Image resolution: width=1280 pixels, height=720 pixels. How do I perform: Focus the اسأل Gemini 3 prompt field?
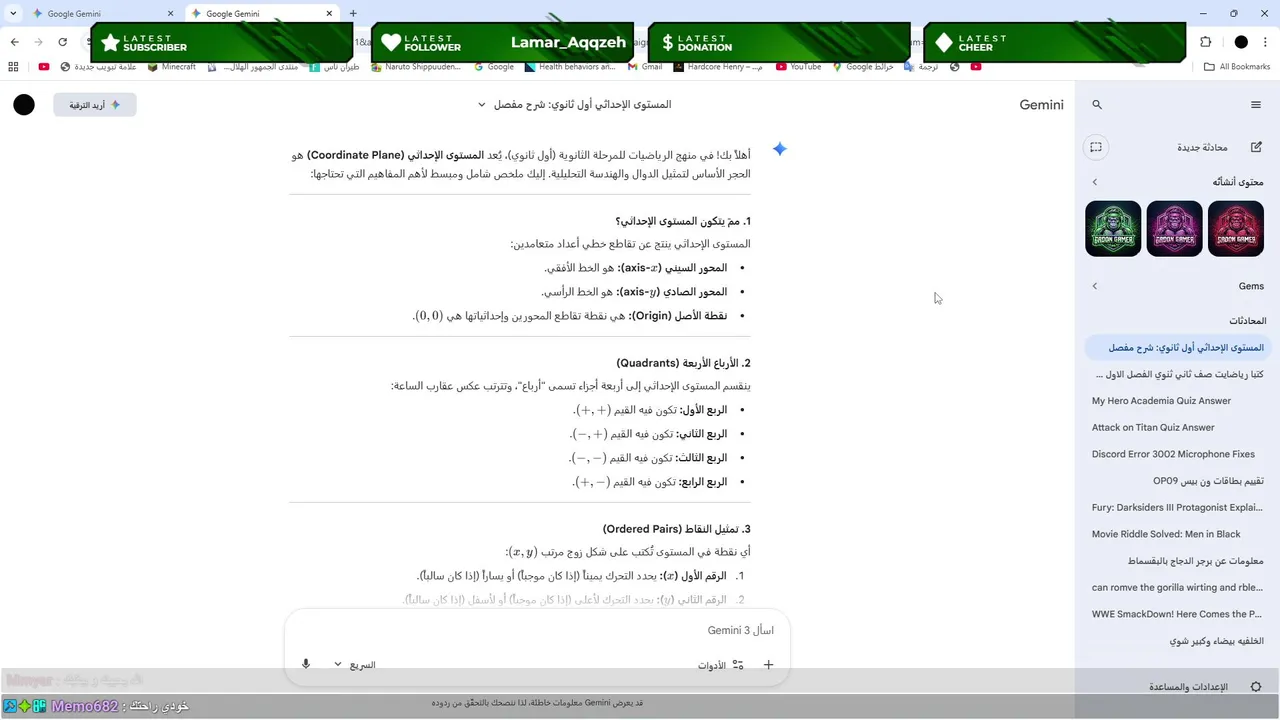click(x=537, y=631)
